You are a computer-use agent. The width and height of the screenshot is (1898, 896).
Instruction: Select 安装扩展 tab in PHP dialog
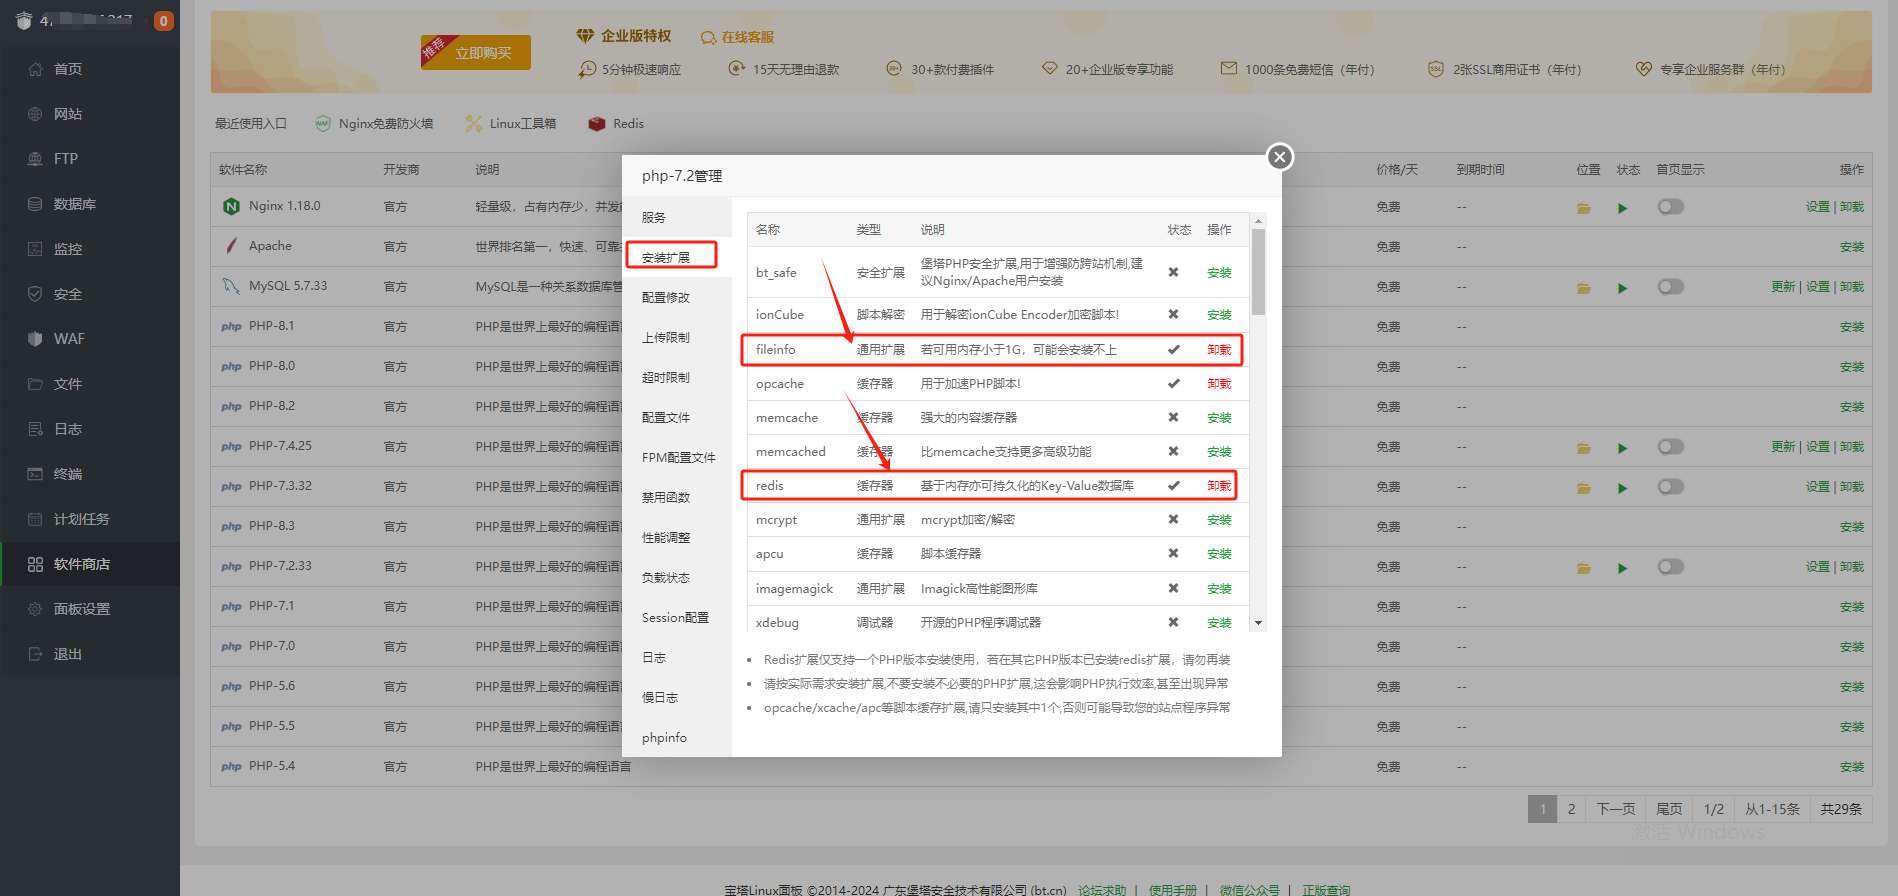click(x=671, y=257)
